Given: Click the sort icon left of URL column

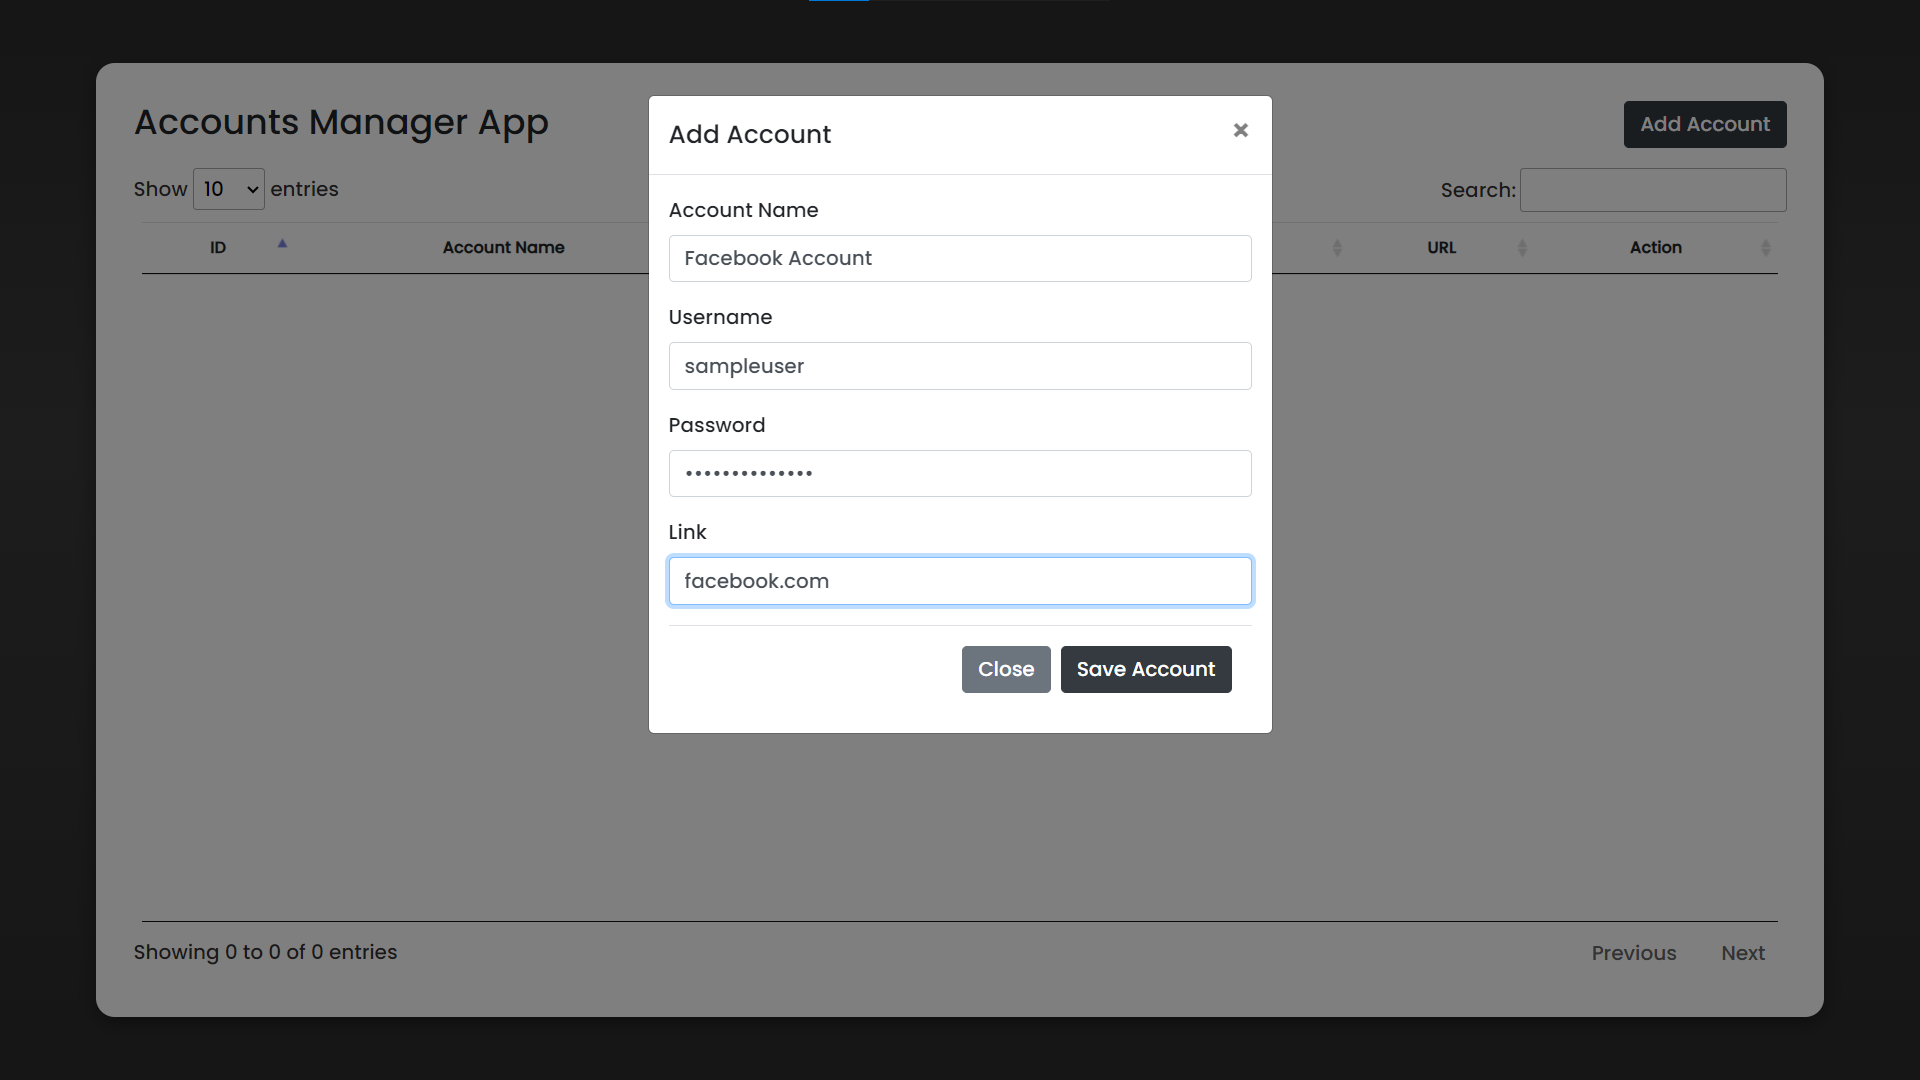Looking at the screenshot, I should [x=1337, y=248].
